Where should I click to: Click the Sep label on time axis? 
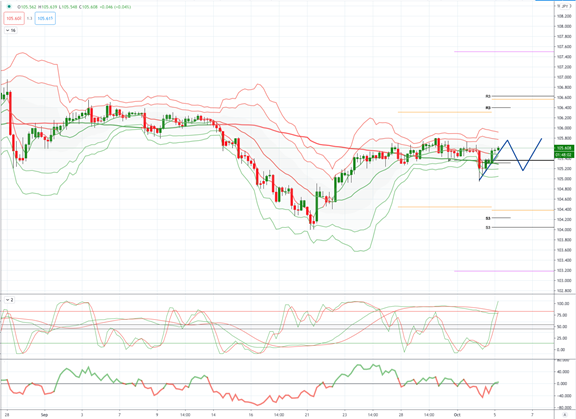44,415
